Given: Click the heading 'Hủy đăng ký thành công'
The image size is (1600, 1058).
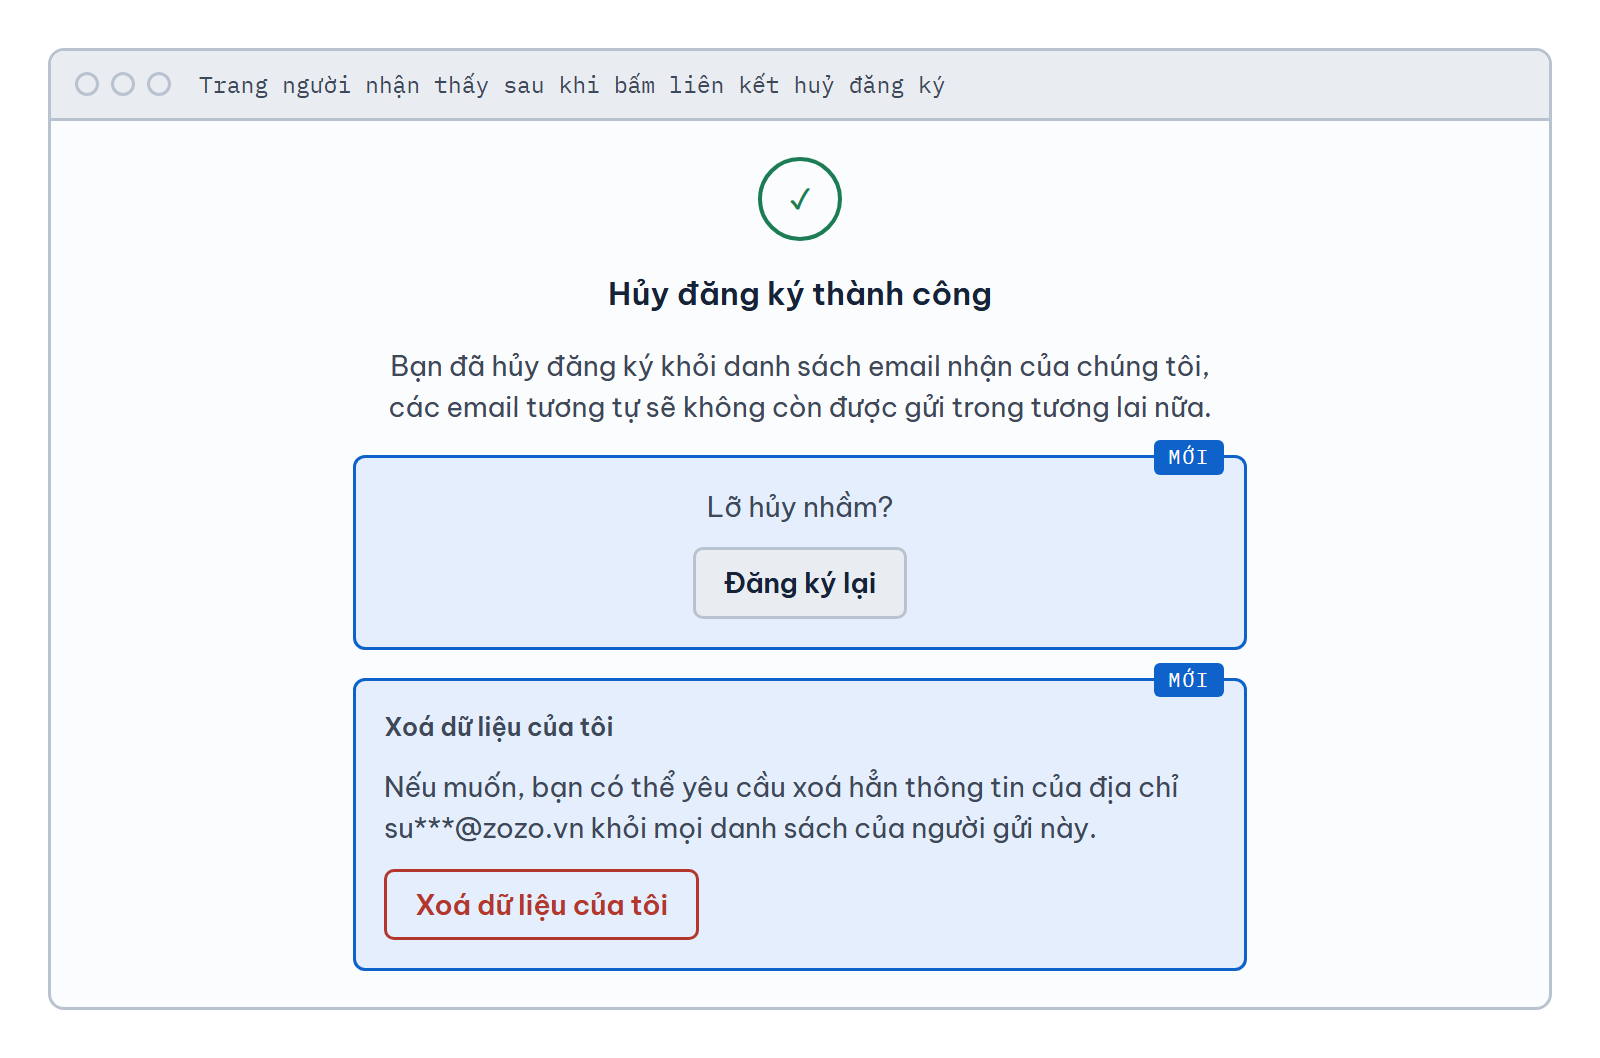Looking at the screenshot, I should [800, 294].
